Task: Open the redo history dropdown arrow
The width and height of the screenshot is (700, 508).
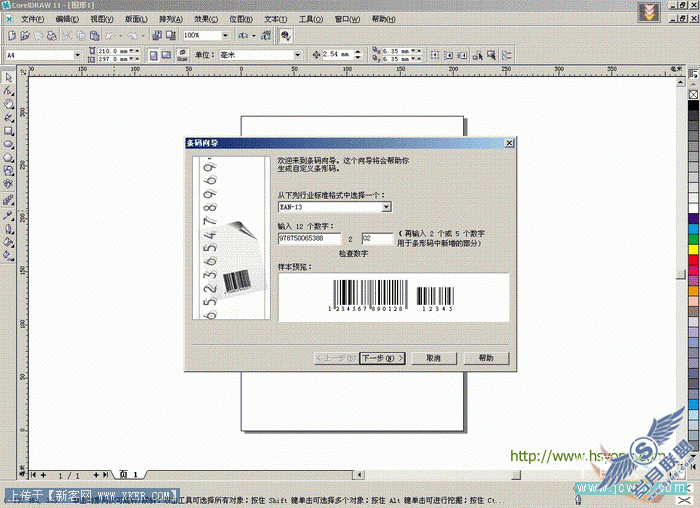Action: click(143, 35)
